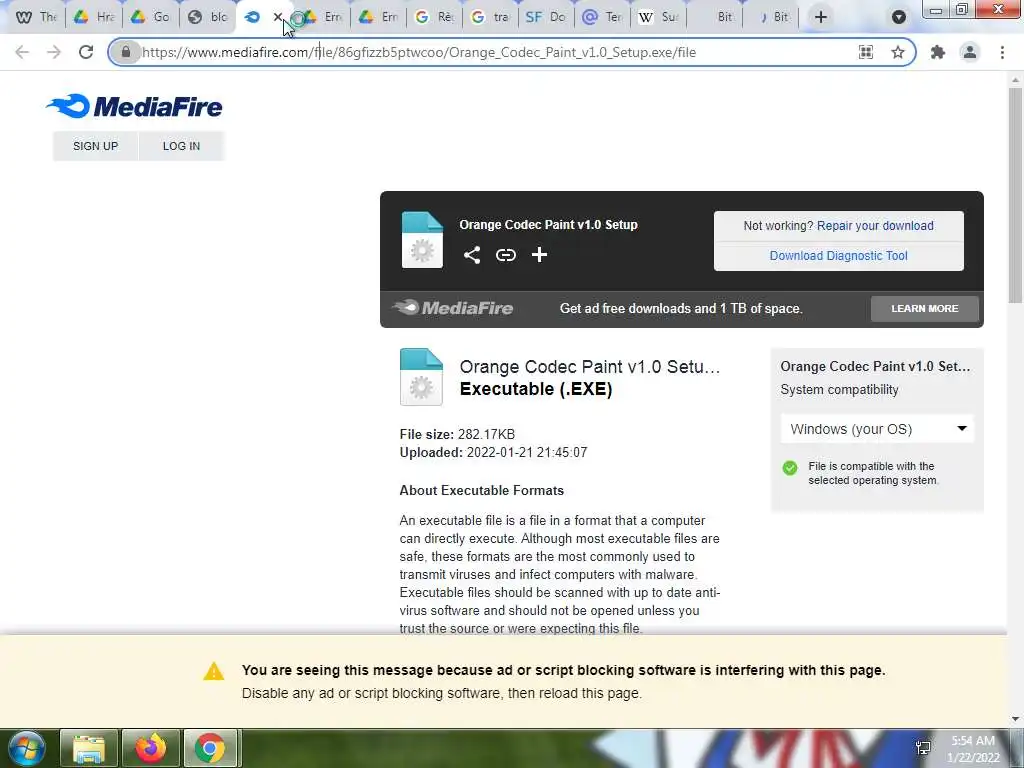Open the Chrome profile avatar
The width and height of the screenshot is (1024, 768).
click(x=970, y=52)
